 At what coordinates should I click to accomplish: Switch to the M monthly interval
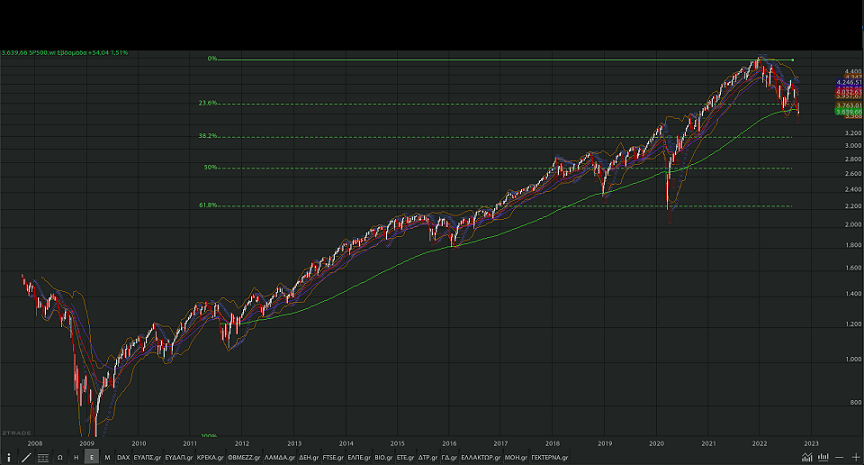click(x=107, y=457)
